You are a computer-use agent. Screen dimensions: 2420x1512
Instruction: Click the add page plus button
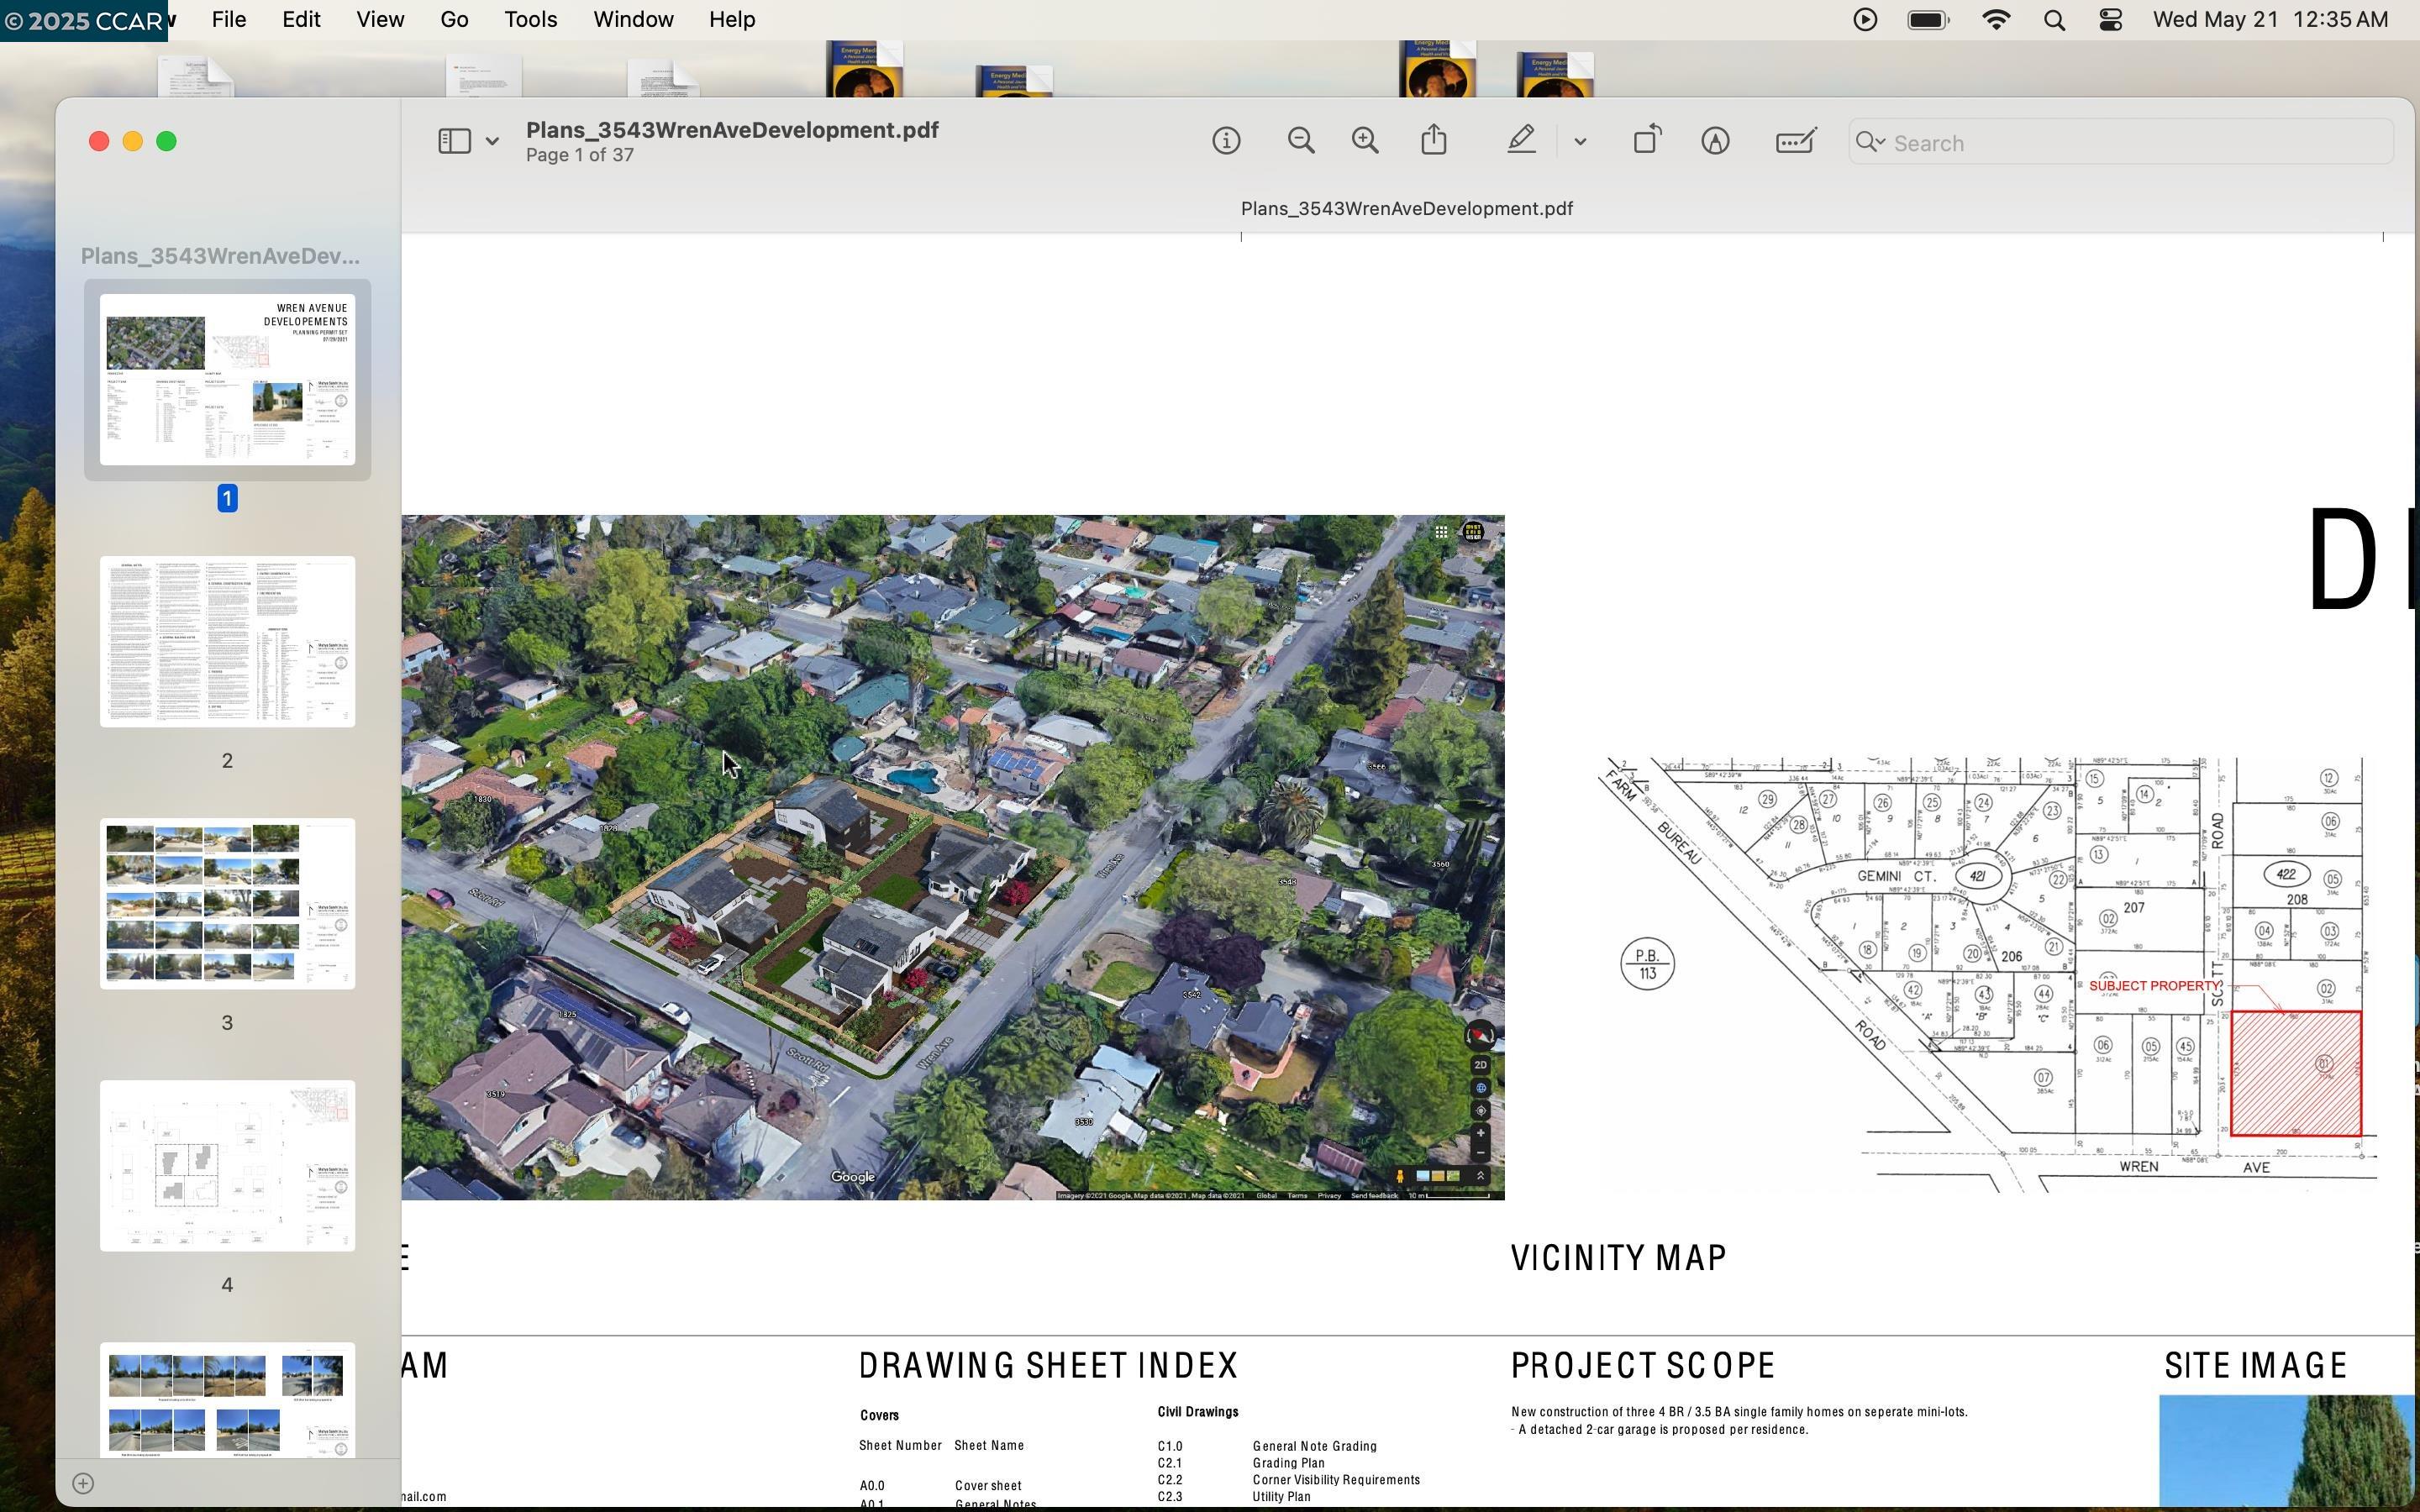pos(84,1483)
